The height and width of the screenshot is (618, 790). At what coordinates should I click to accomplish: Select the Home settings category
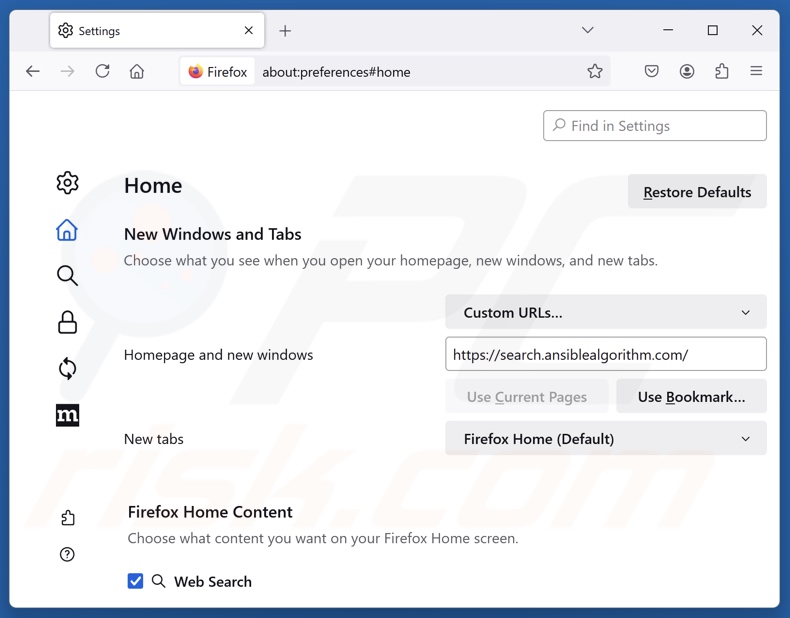click(x=67, y=230)
